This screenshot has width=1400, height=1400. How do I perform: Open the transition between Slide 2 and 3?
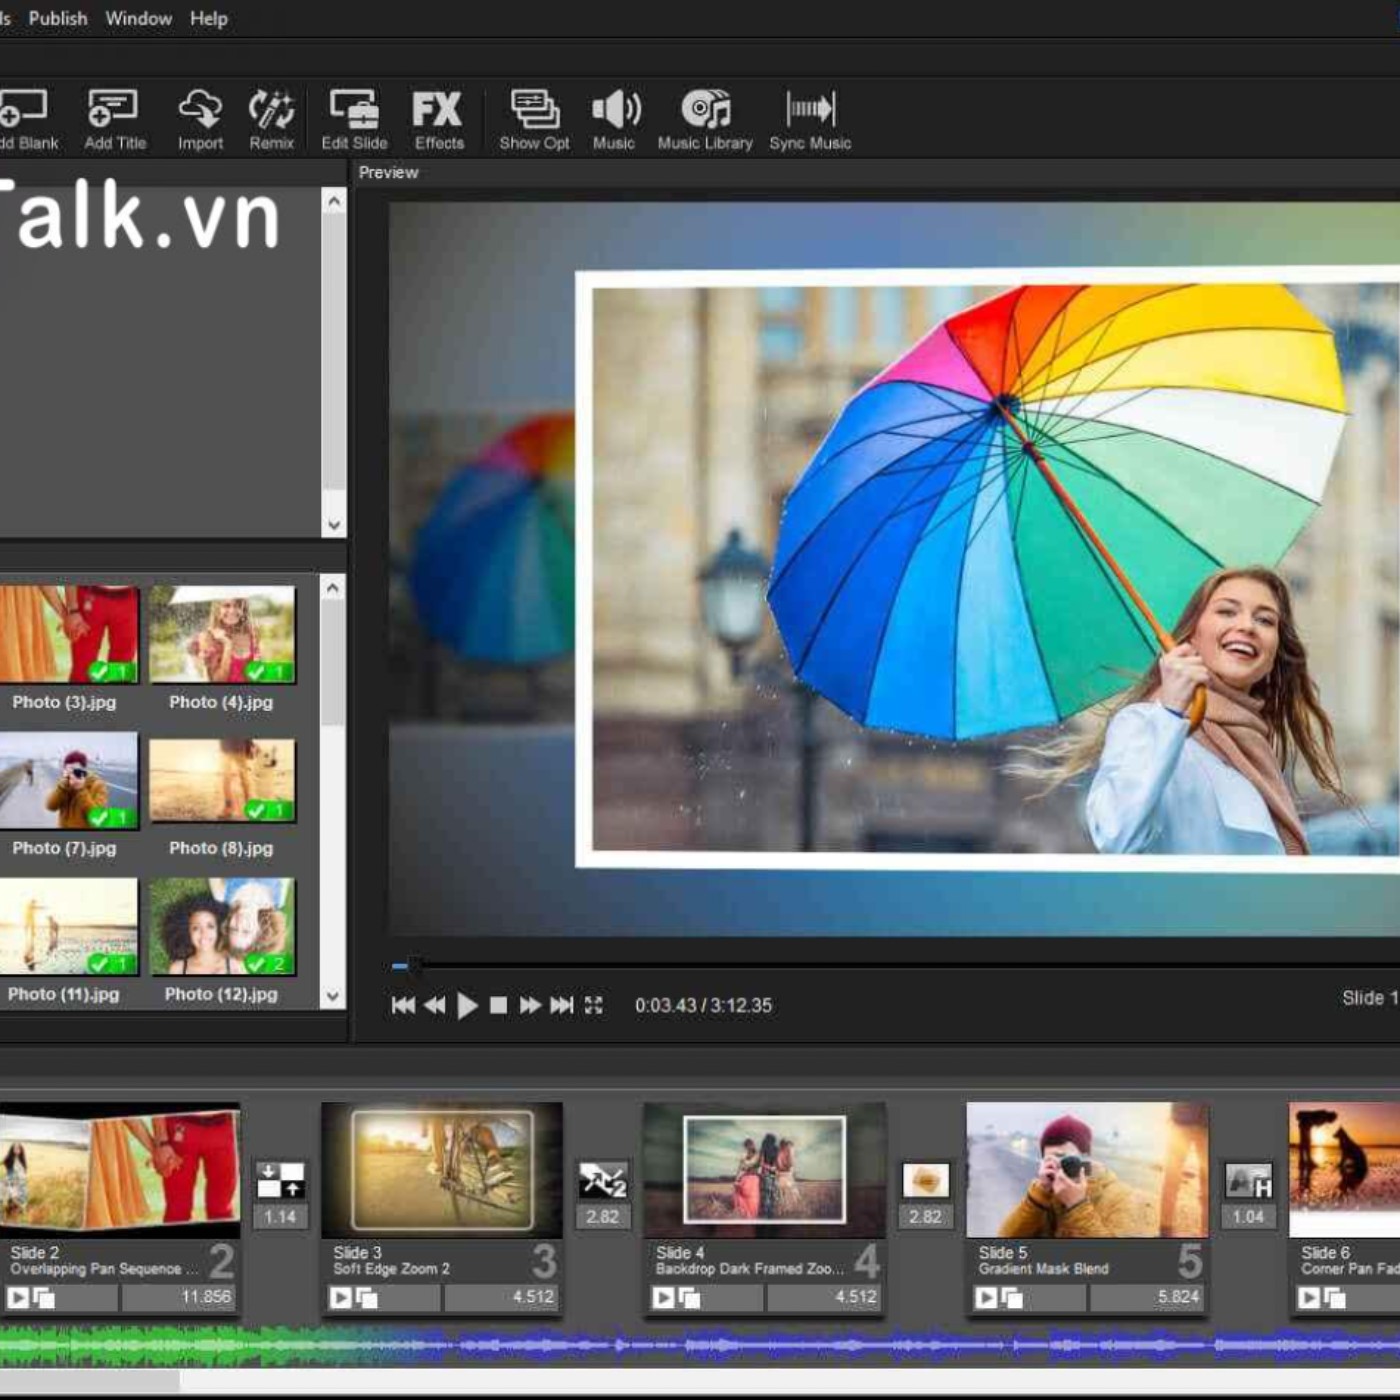(280, 1180)
